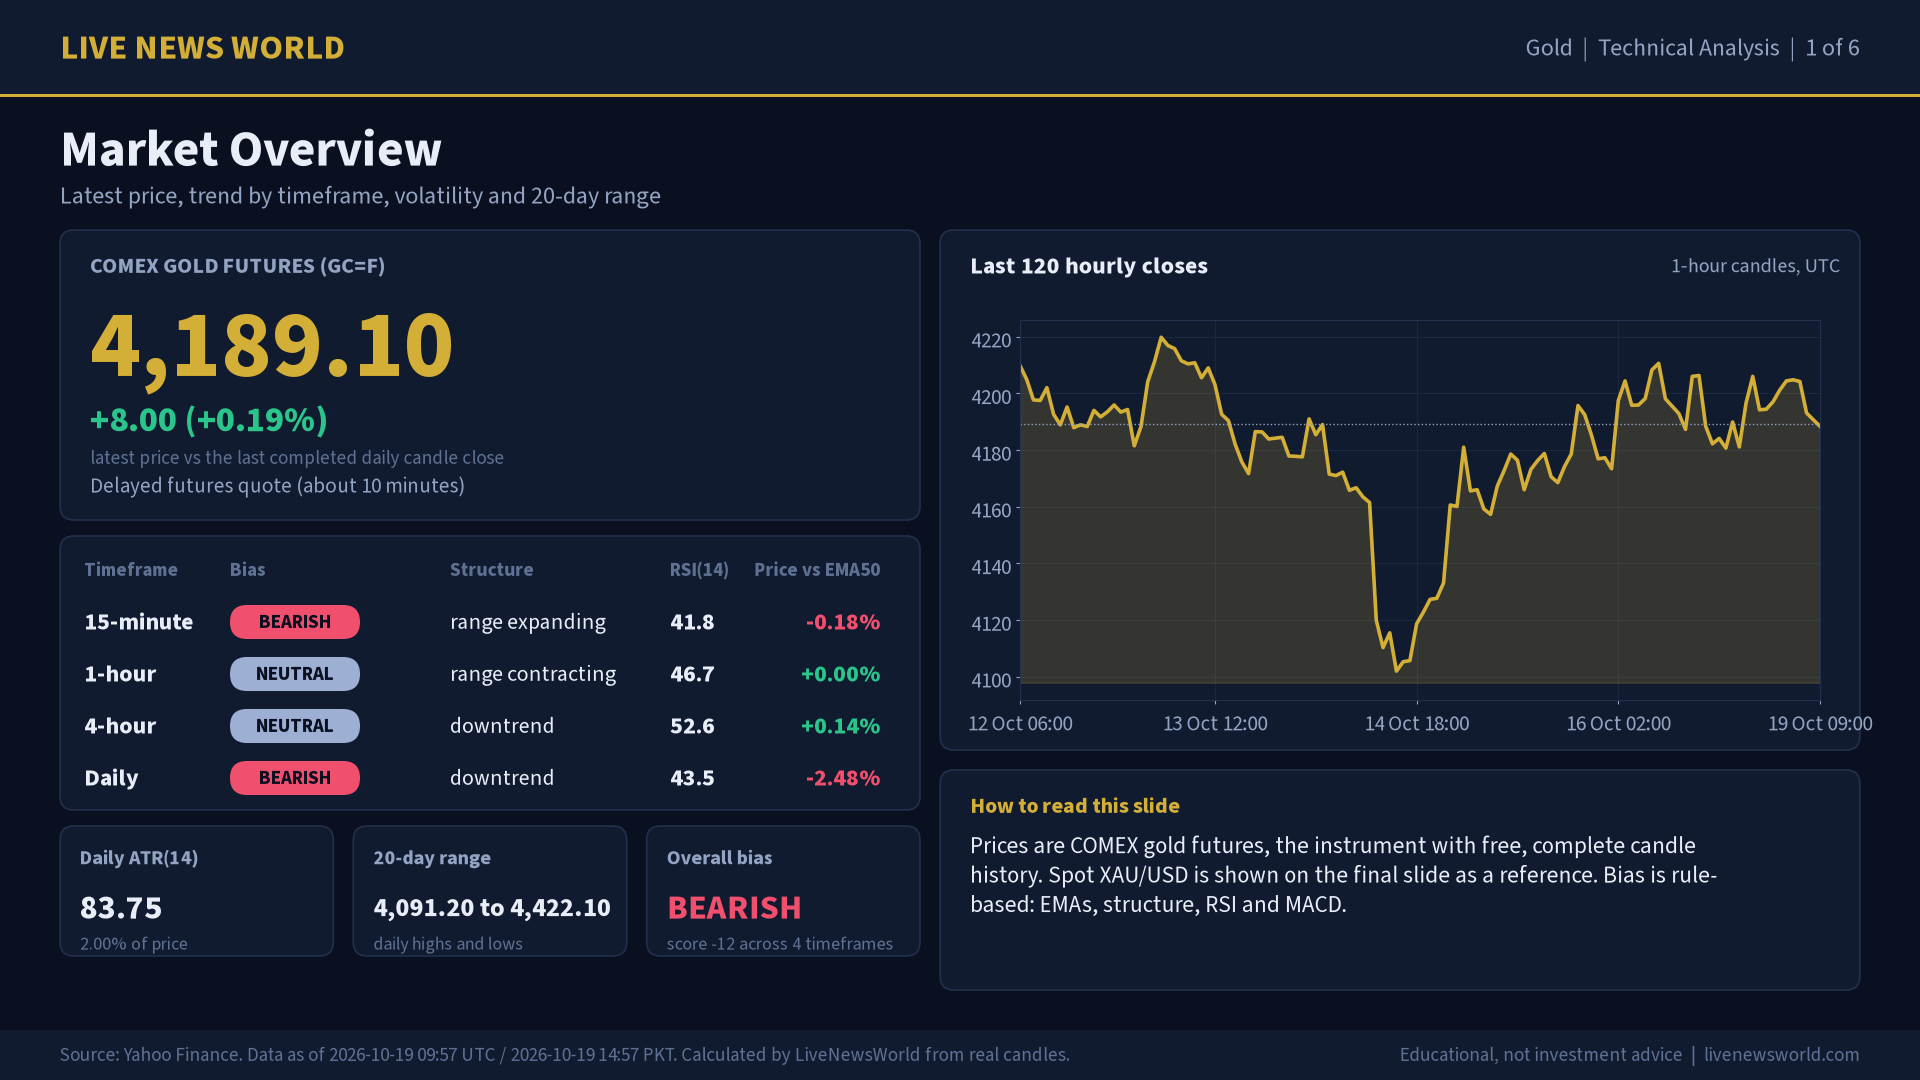Screen dimensions: 1920x1080
Task: Click the BEARISH badge in 15-minute row
Action: [295, 622]
